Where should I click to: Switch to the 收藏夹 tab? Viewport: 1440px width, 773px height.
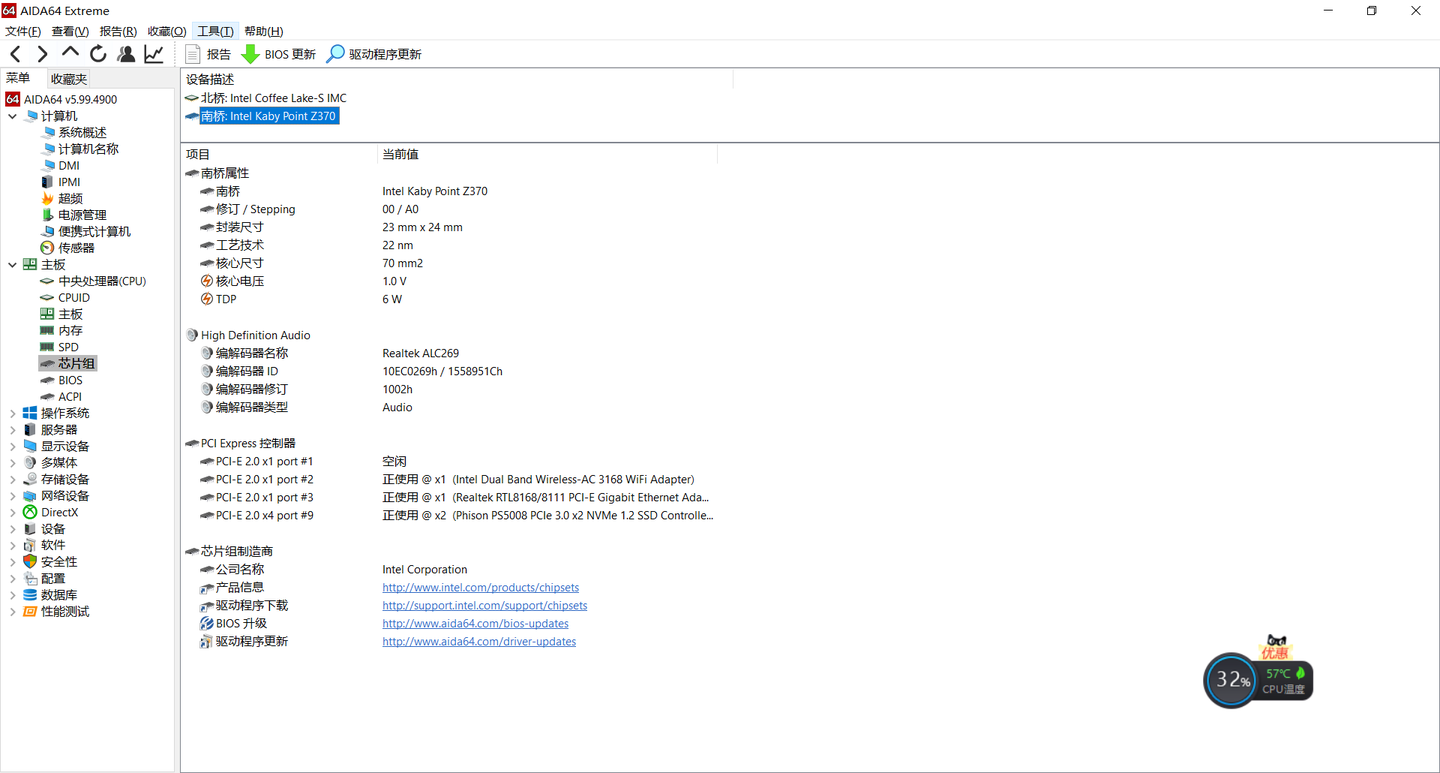[x=67, y=78]
